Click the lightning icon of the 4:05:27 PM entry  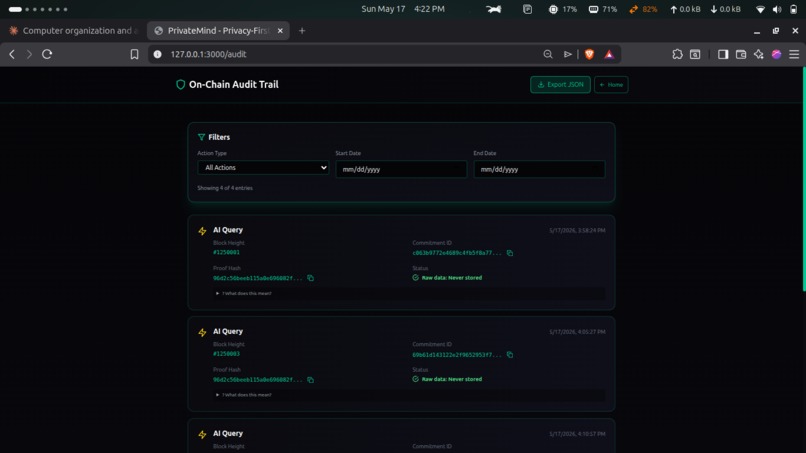tap(203, 333)
